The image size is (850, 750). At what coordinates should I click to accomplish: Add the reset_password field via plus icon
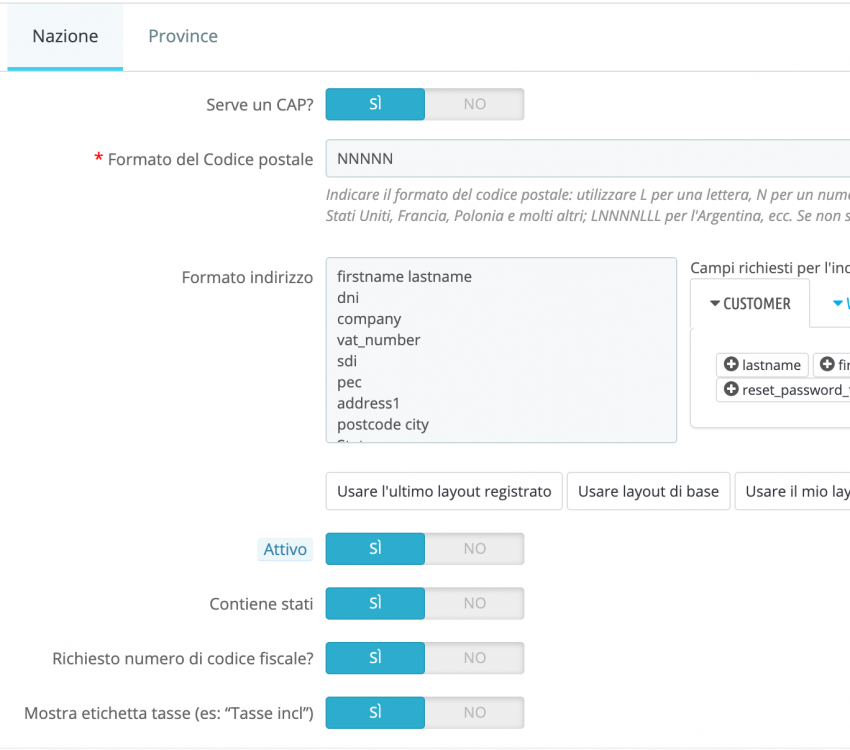coord(731,390)
